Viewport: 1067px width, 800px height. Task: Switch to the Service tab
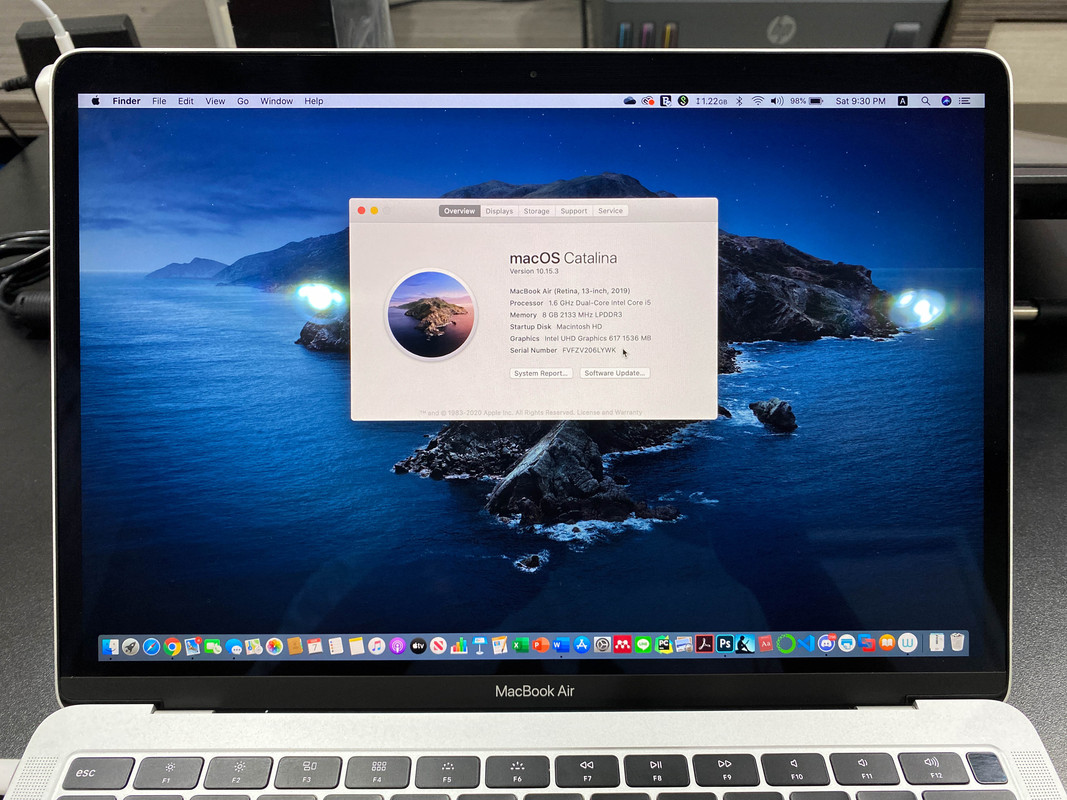(610, 211)
